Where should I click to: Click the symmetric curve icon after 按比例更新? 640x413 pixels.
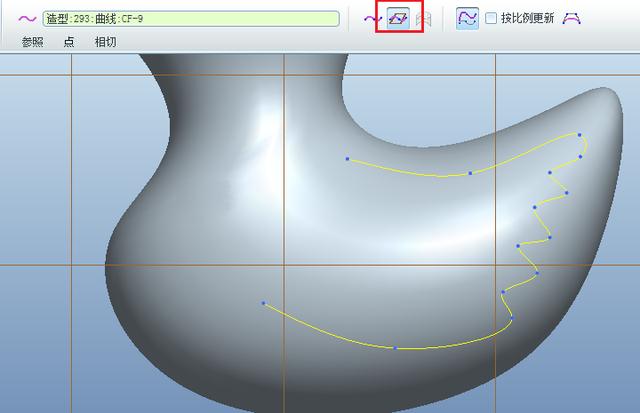pos(571,18)
